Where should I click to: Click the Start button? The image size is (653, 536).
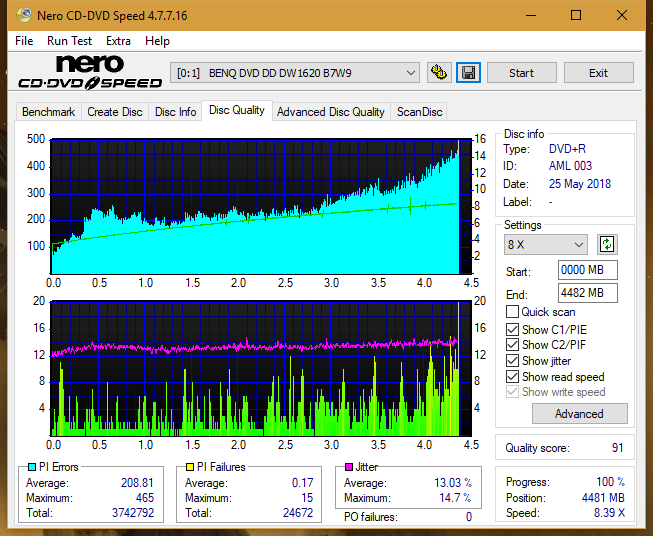click(x=521, y=73)
